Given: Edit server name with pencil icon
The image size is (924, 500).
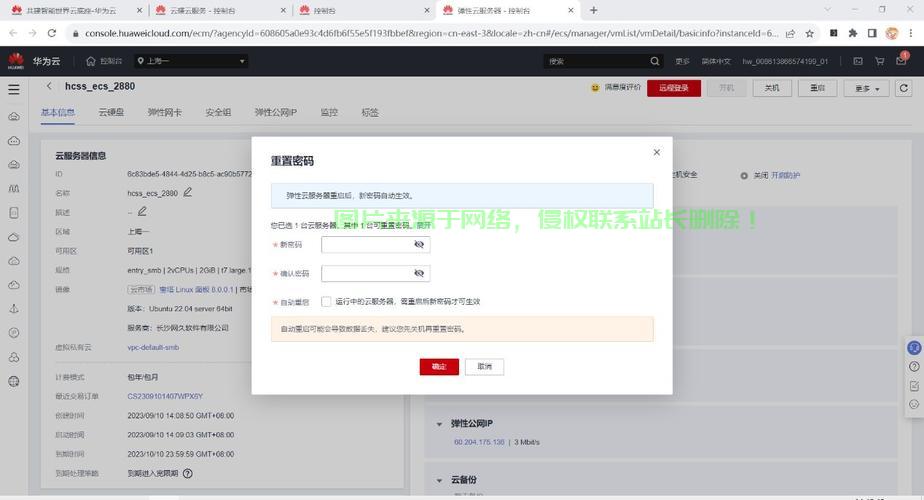Looking at the screenshot, I should point(187,192).
